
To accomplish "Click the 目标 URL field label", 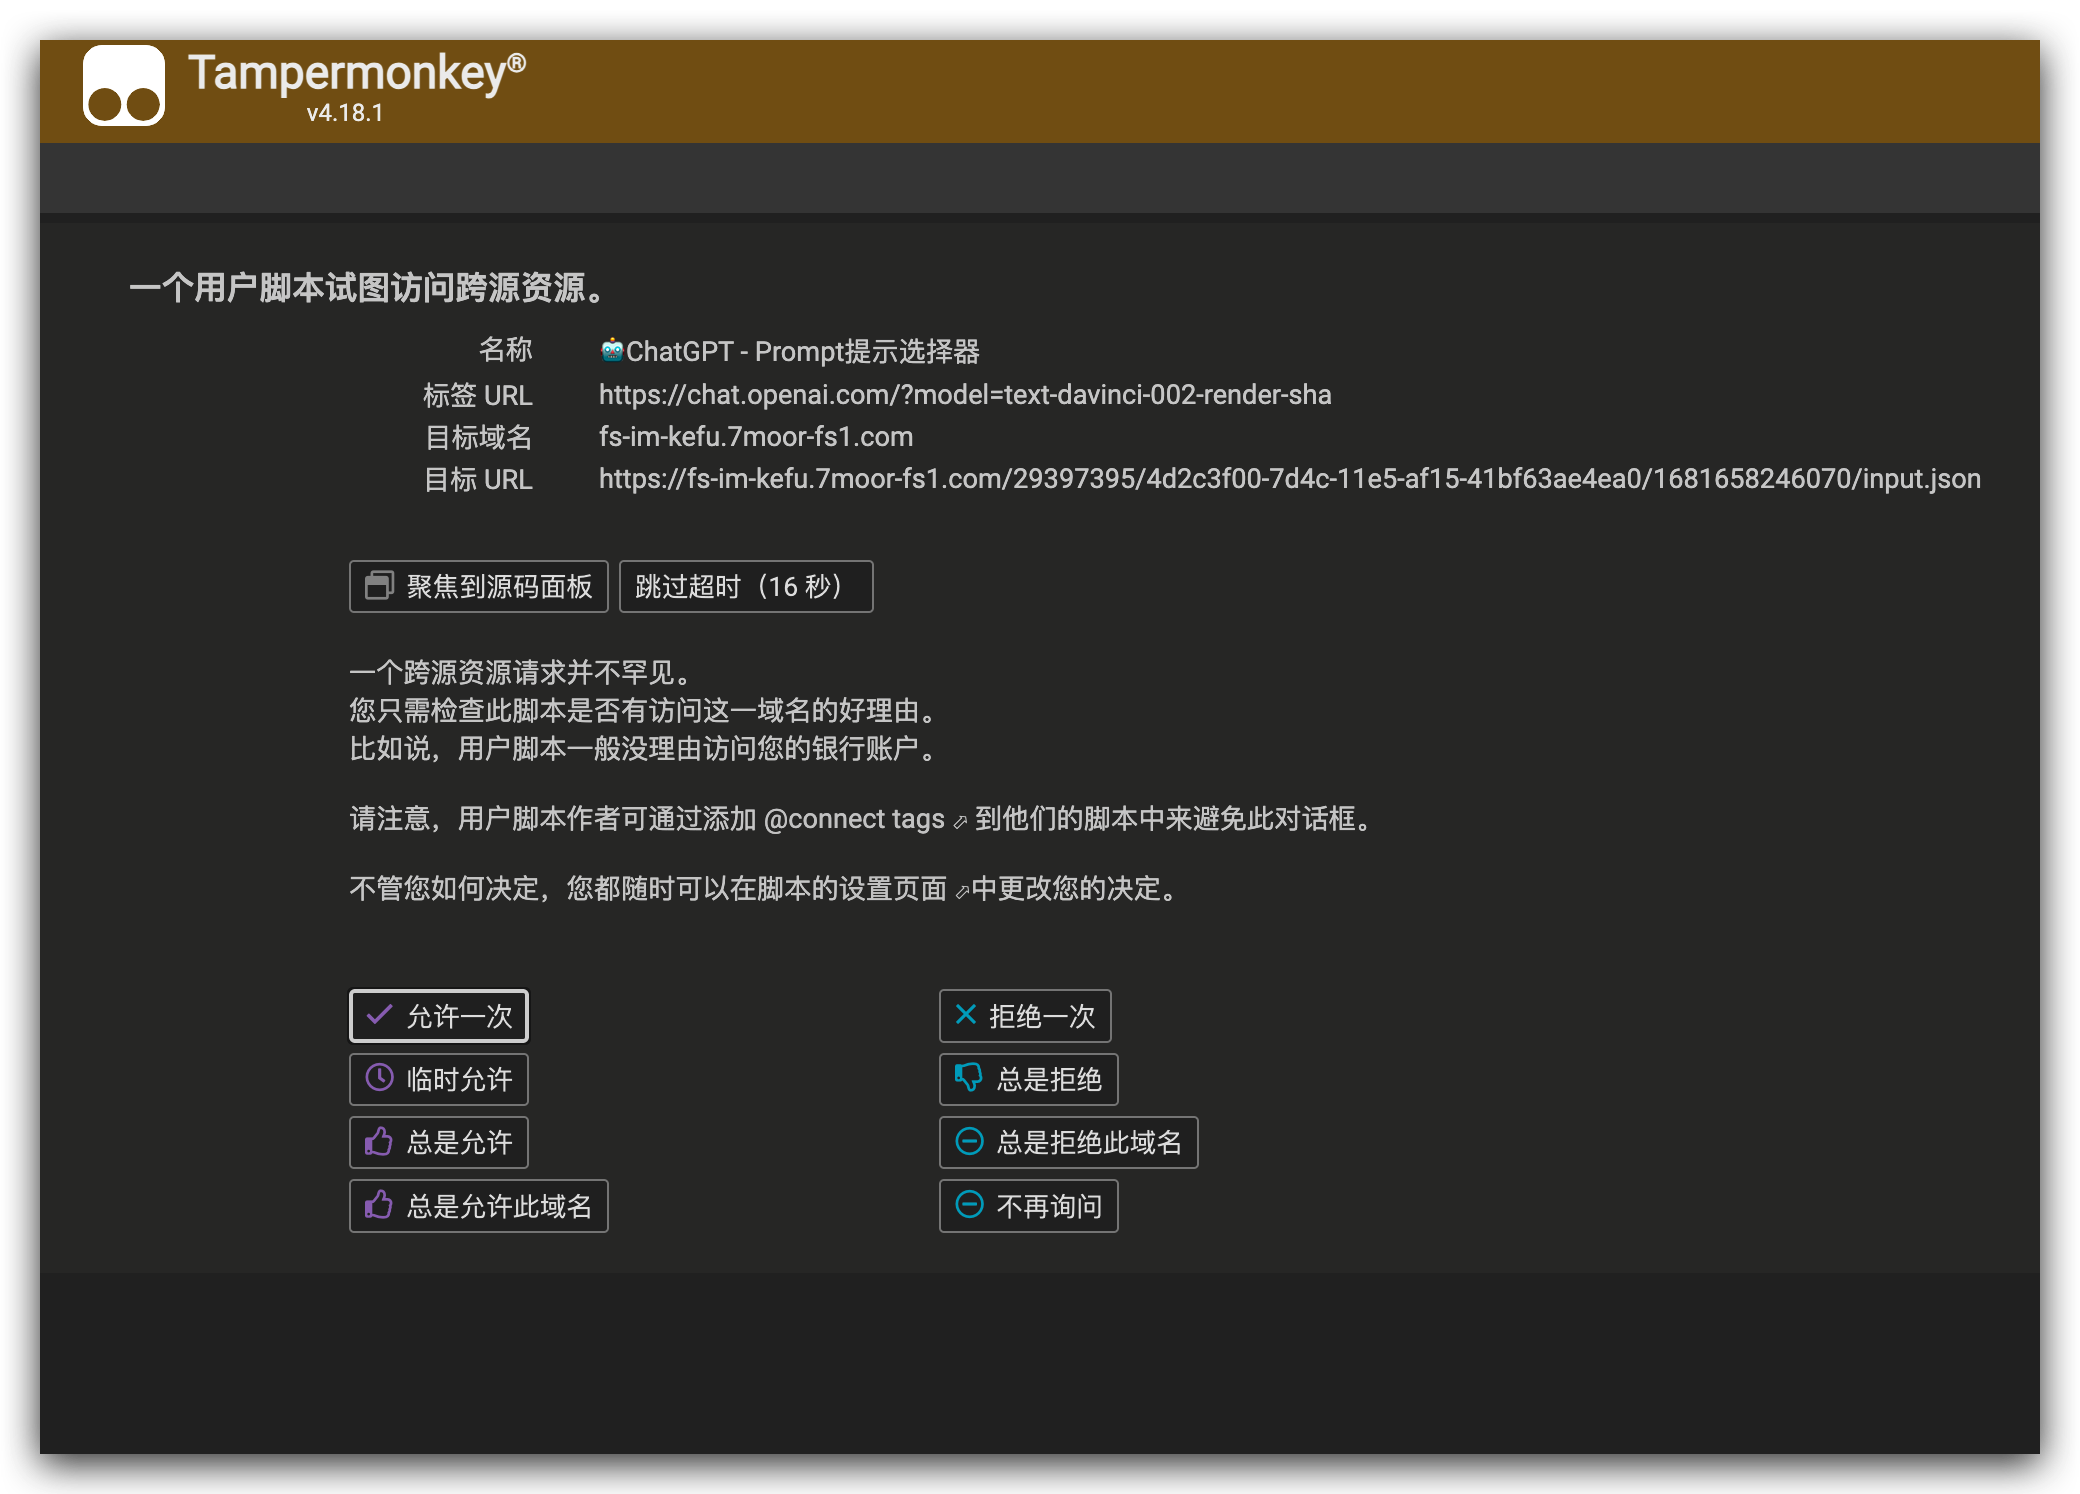I will point(479,479).
